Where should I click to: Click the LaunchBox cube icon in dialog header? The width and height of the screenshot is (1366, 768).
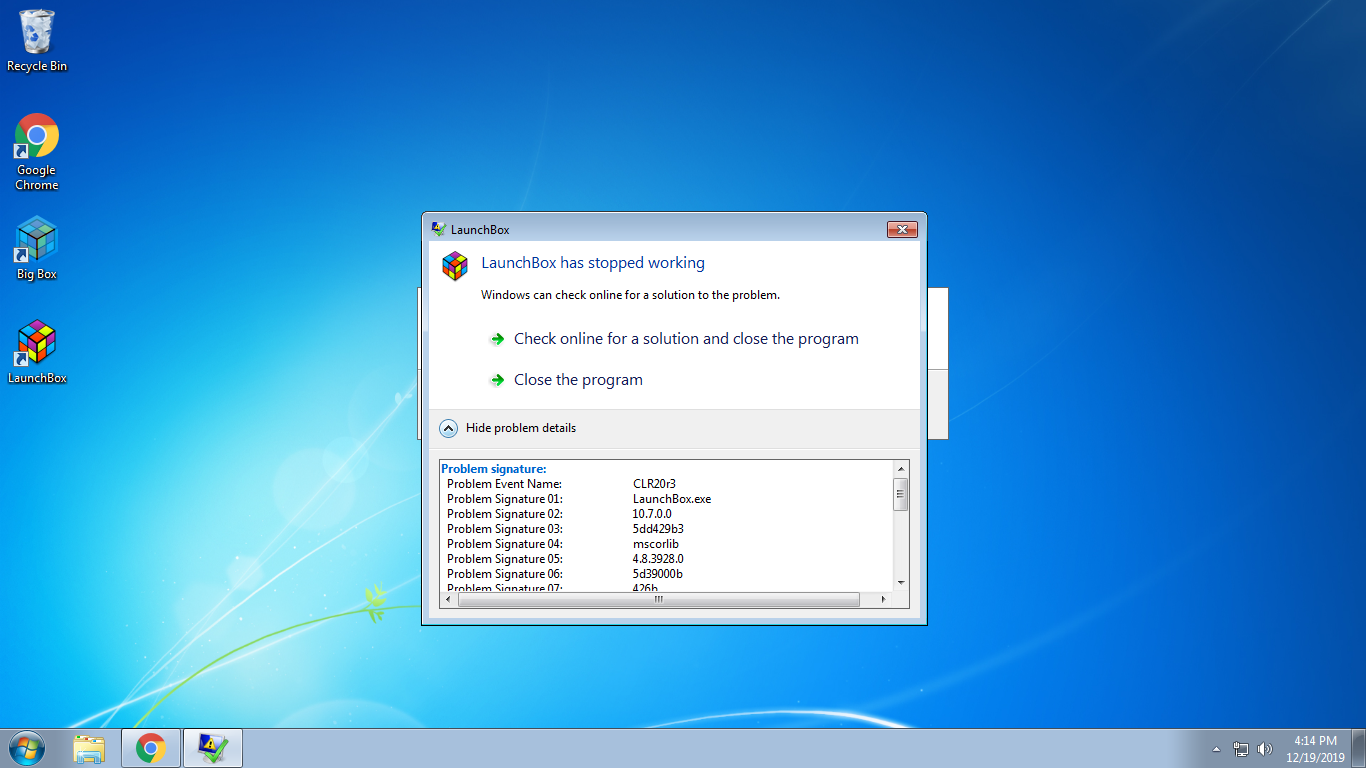455,266
